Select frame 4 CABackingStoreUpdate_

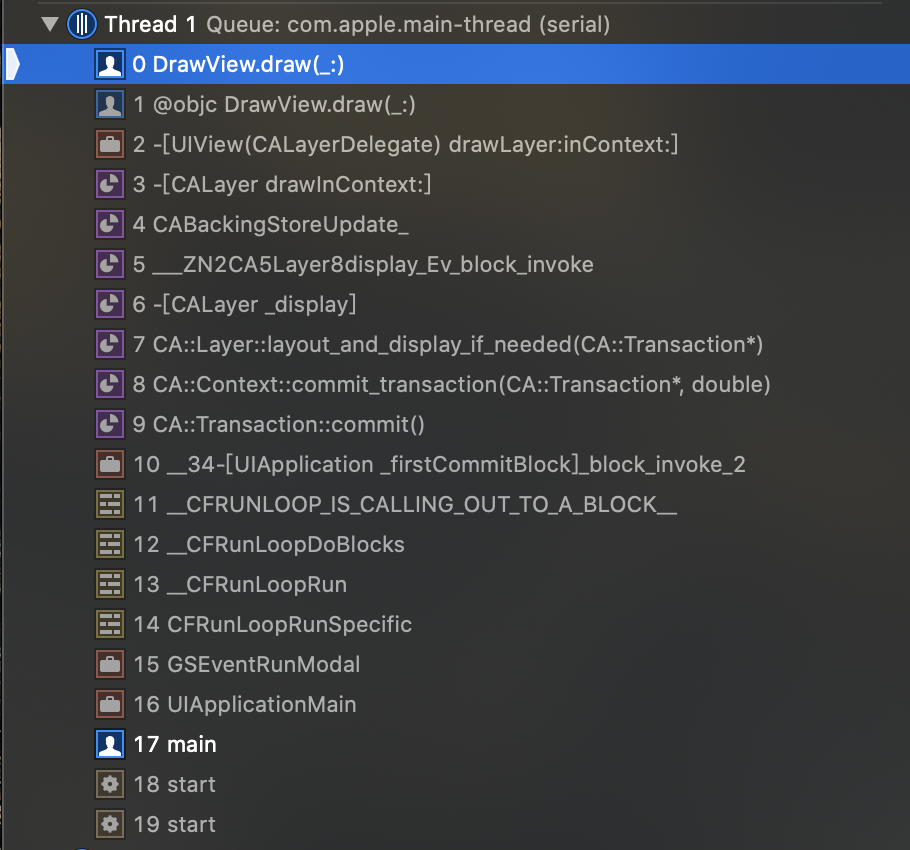pos(456,225)
